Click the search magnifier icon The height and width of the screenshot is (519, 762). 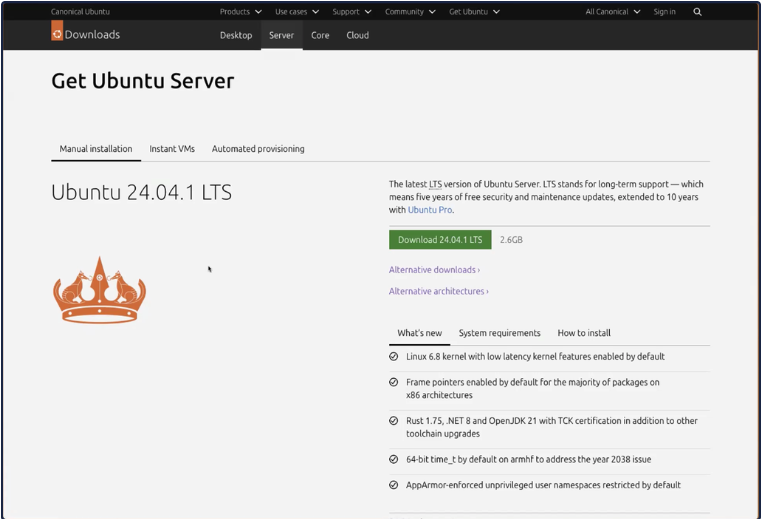pyautogui.click(x=697, y=12)
